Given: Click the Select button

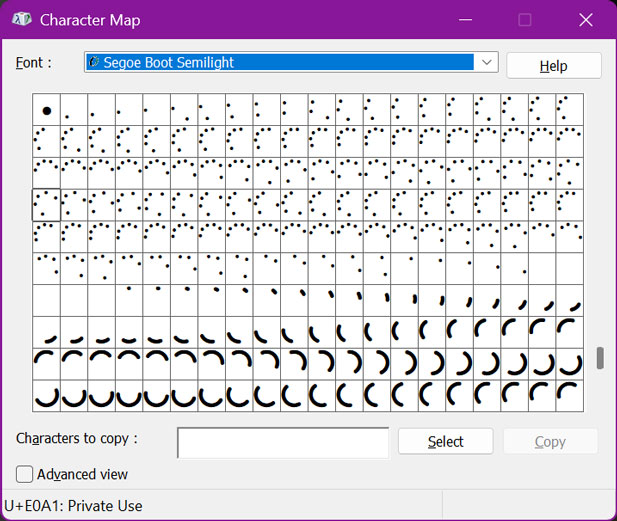Looking at the screenshot, I should coord(445,442).
